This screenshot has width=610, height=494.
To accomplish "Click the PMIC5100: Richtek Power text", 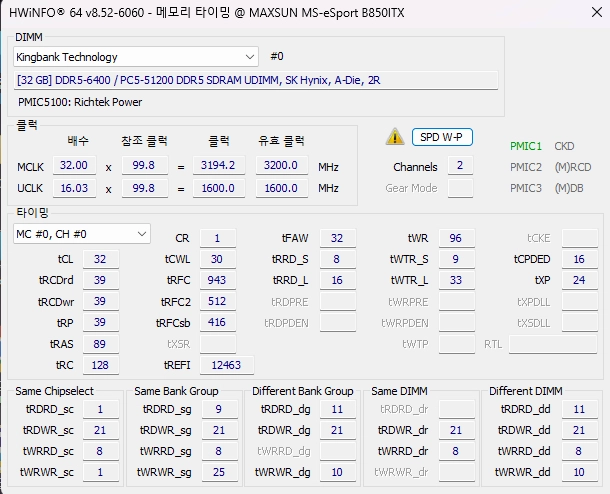I will pyautogui.click(x=80, y=102).
